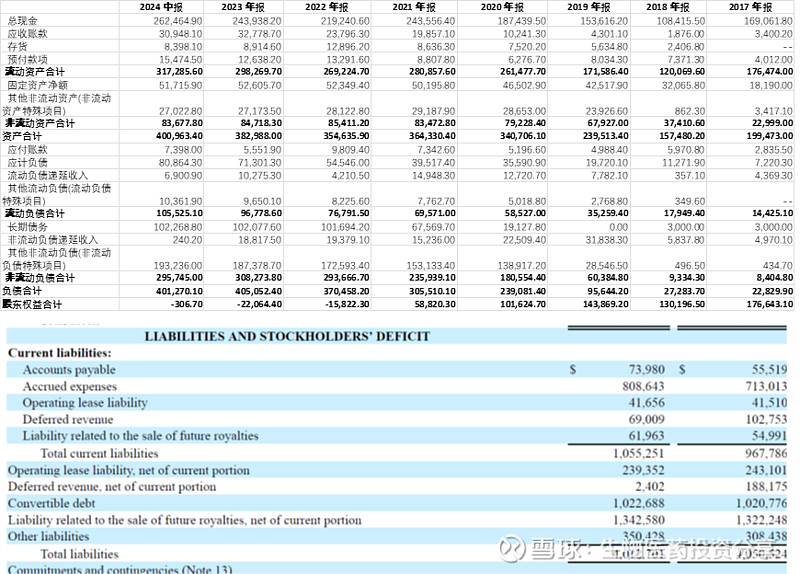Select the heading 'LIABILITIES AND STOCKHOLDERS' DEFICIT'
The height and width of the screenshot is (574, 800).
[287, 336]
